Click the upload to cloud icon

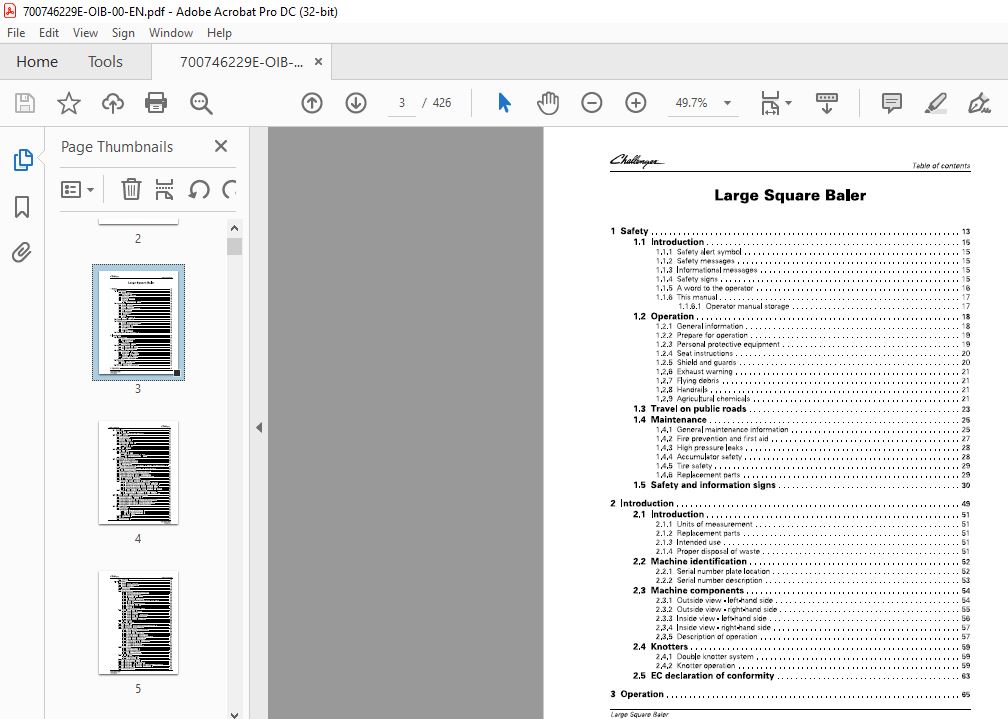[112, 103]
